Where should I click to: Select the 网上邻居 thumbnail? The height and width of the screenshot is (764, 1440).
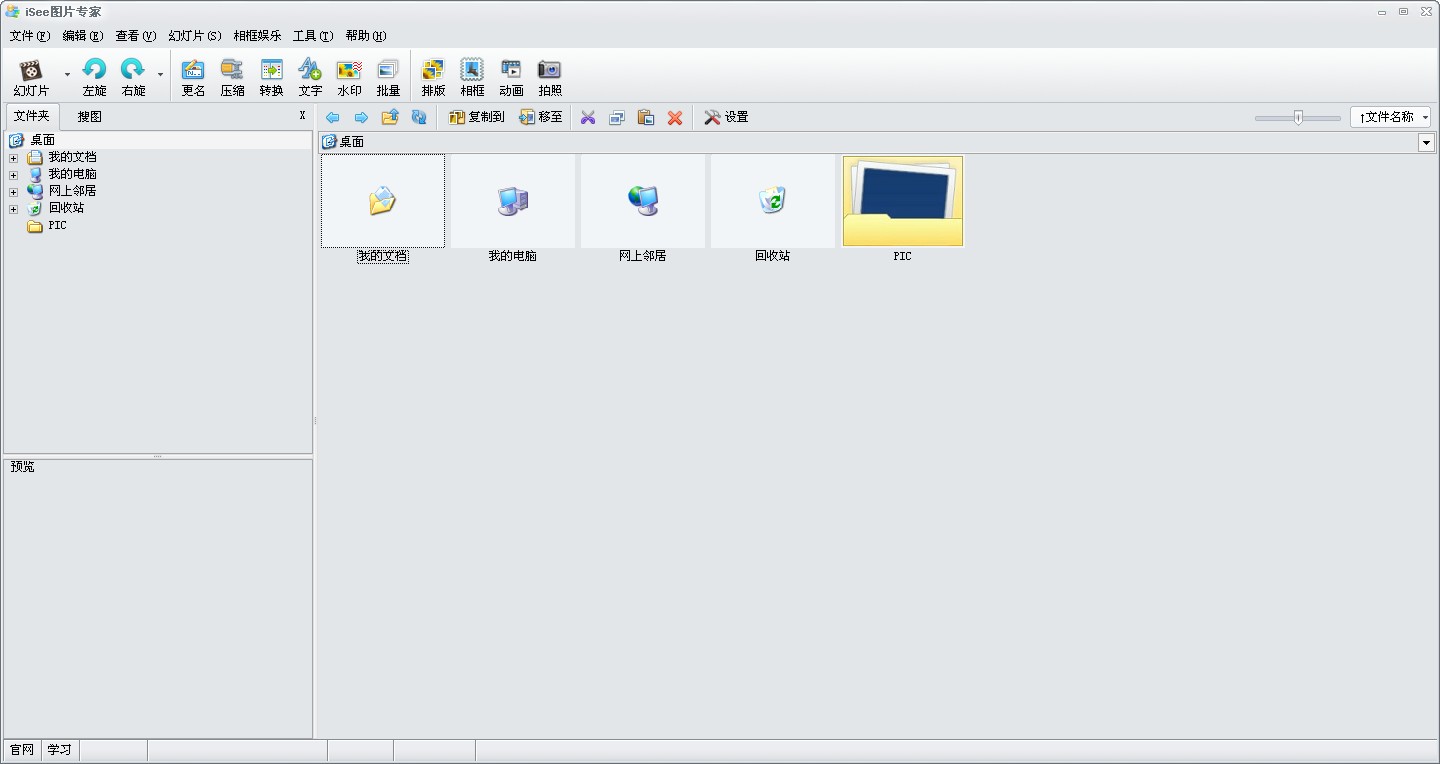pos(643,209)
